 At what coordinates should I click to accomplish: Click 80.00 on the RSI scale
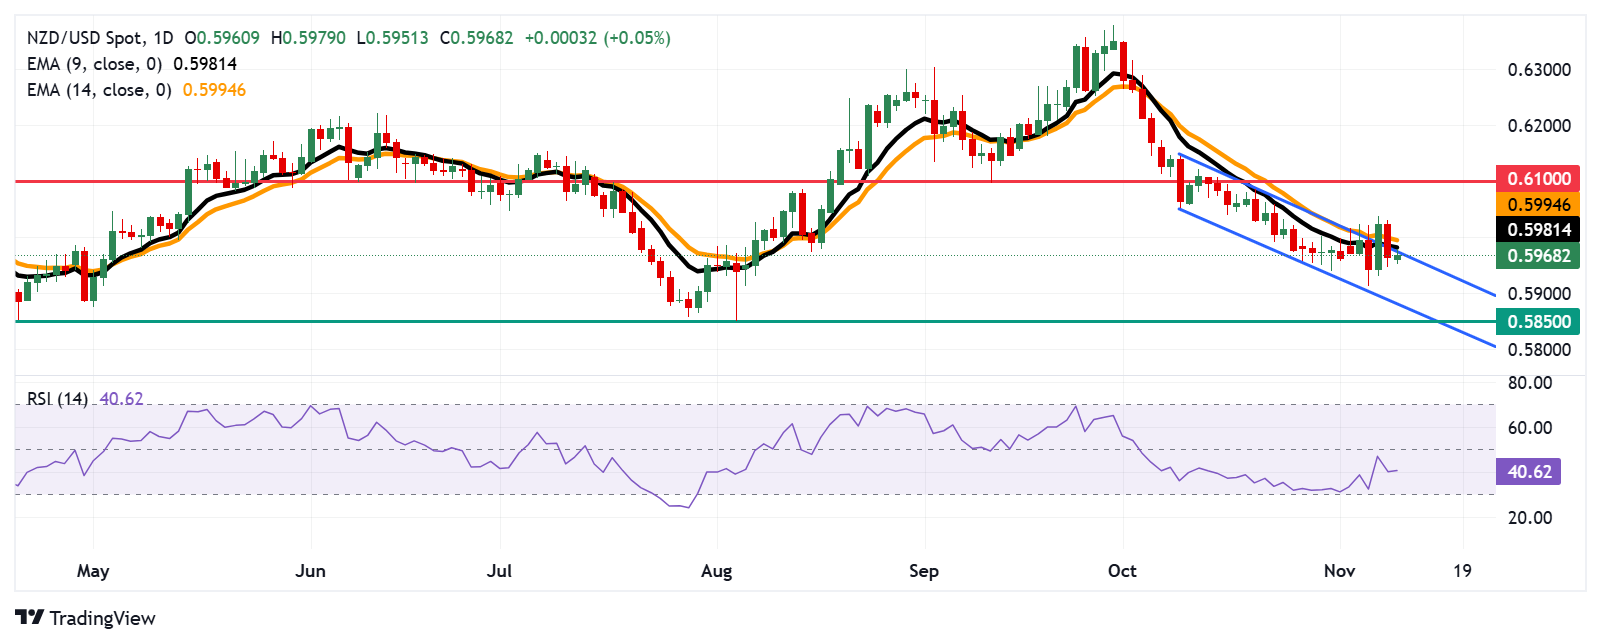(x=1529, y=383)
